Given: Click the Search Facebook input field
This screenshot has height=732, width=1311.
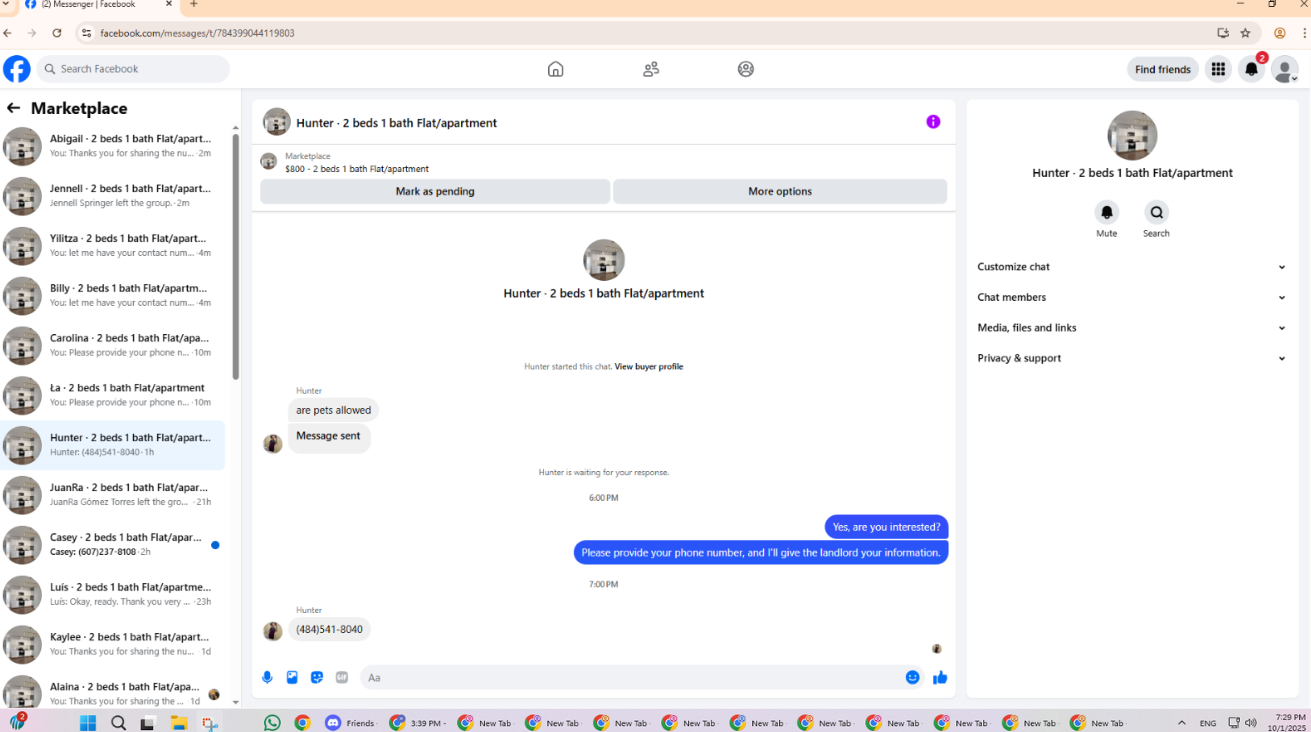Looking at the screenshot, I should pyautogui.click(x=133, y=69).
